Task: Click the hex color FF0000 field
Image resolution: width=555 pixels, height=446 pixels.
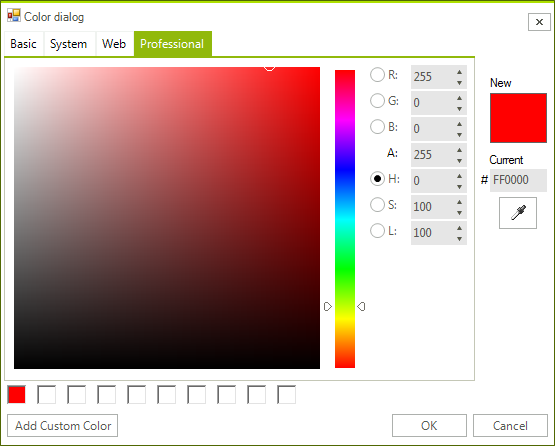Action: [x=518, y=180]
